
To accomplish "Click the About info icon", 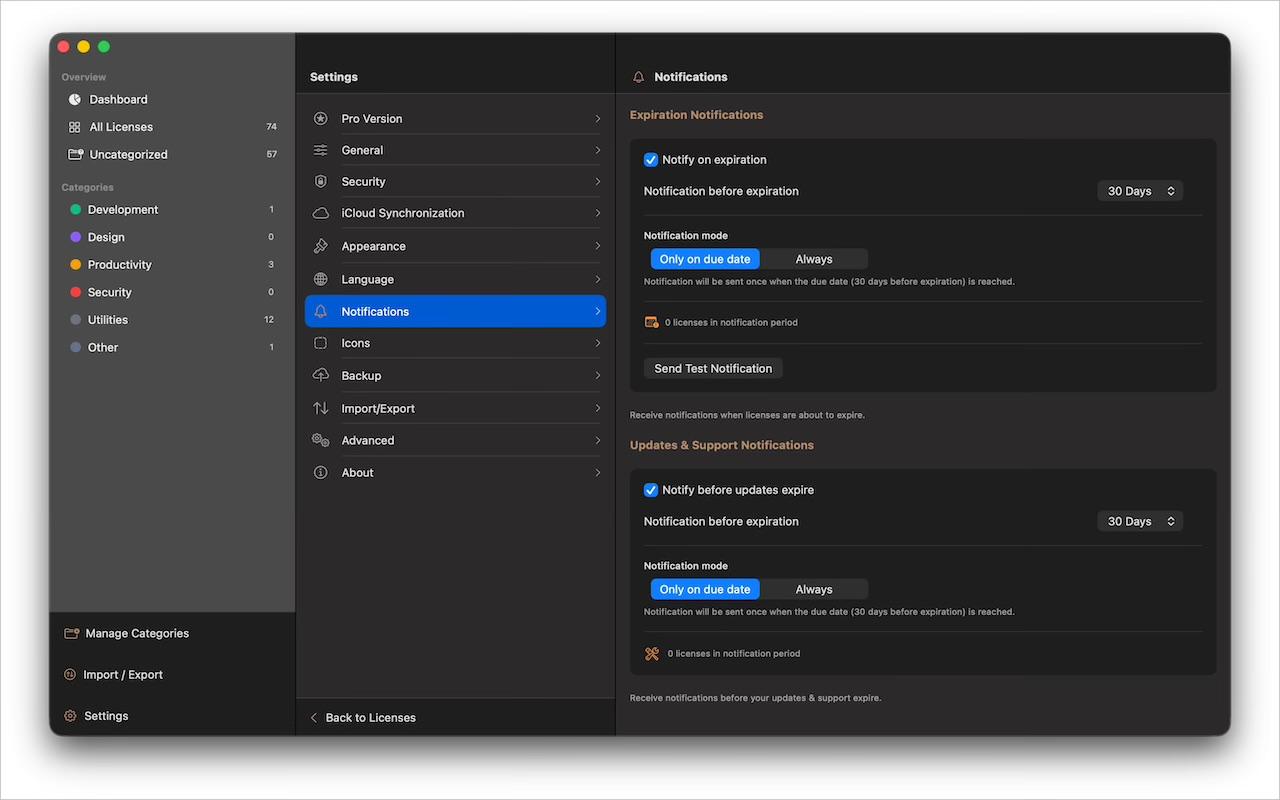I will 321,473.
